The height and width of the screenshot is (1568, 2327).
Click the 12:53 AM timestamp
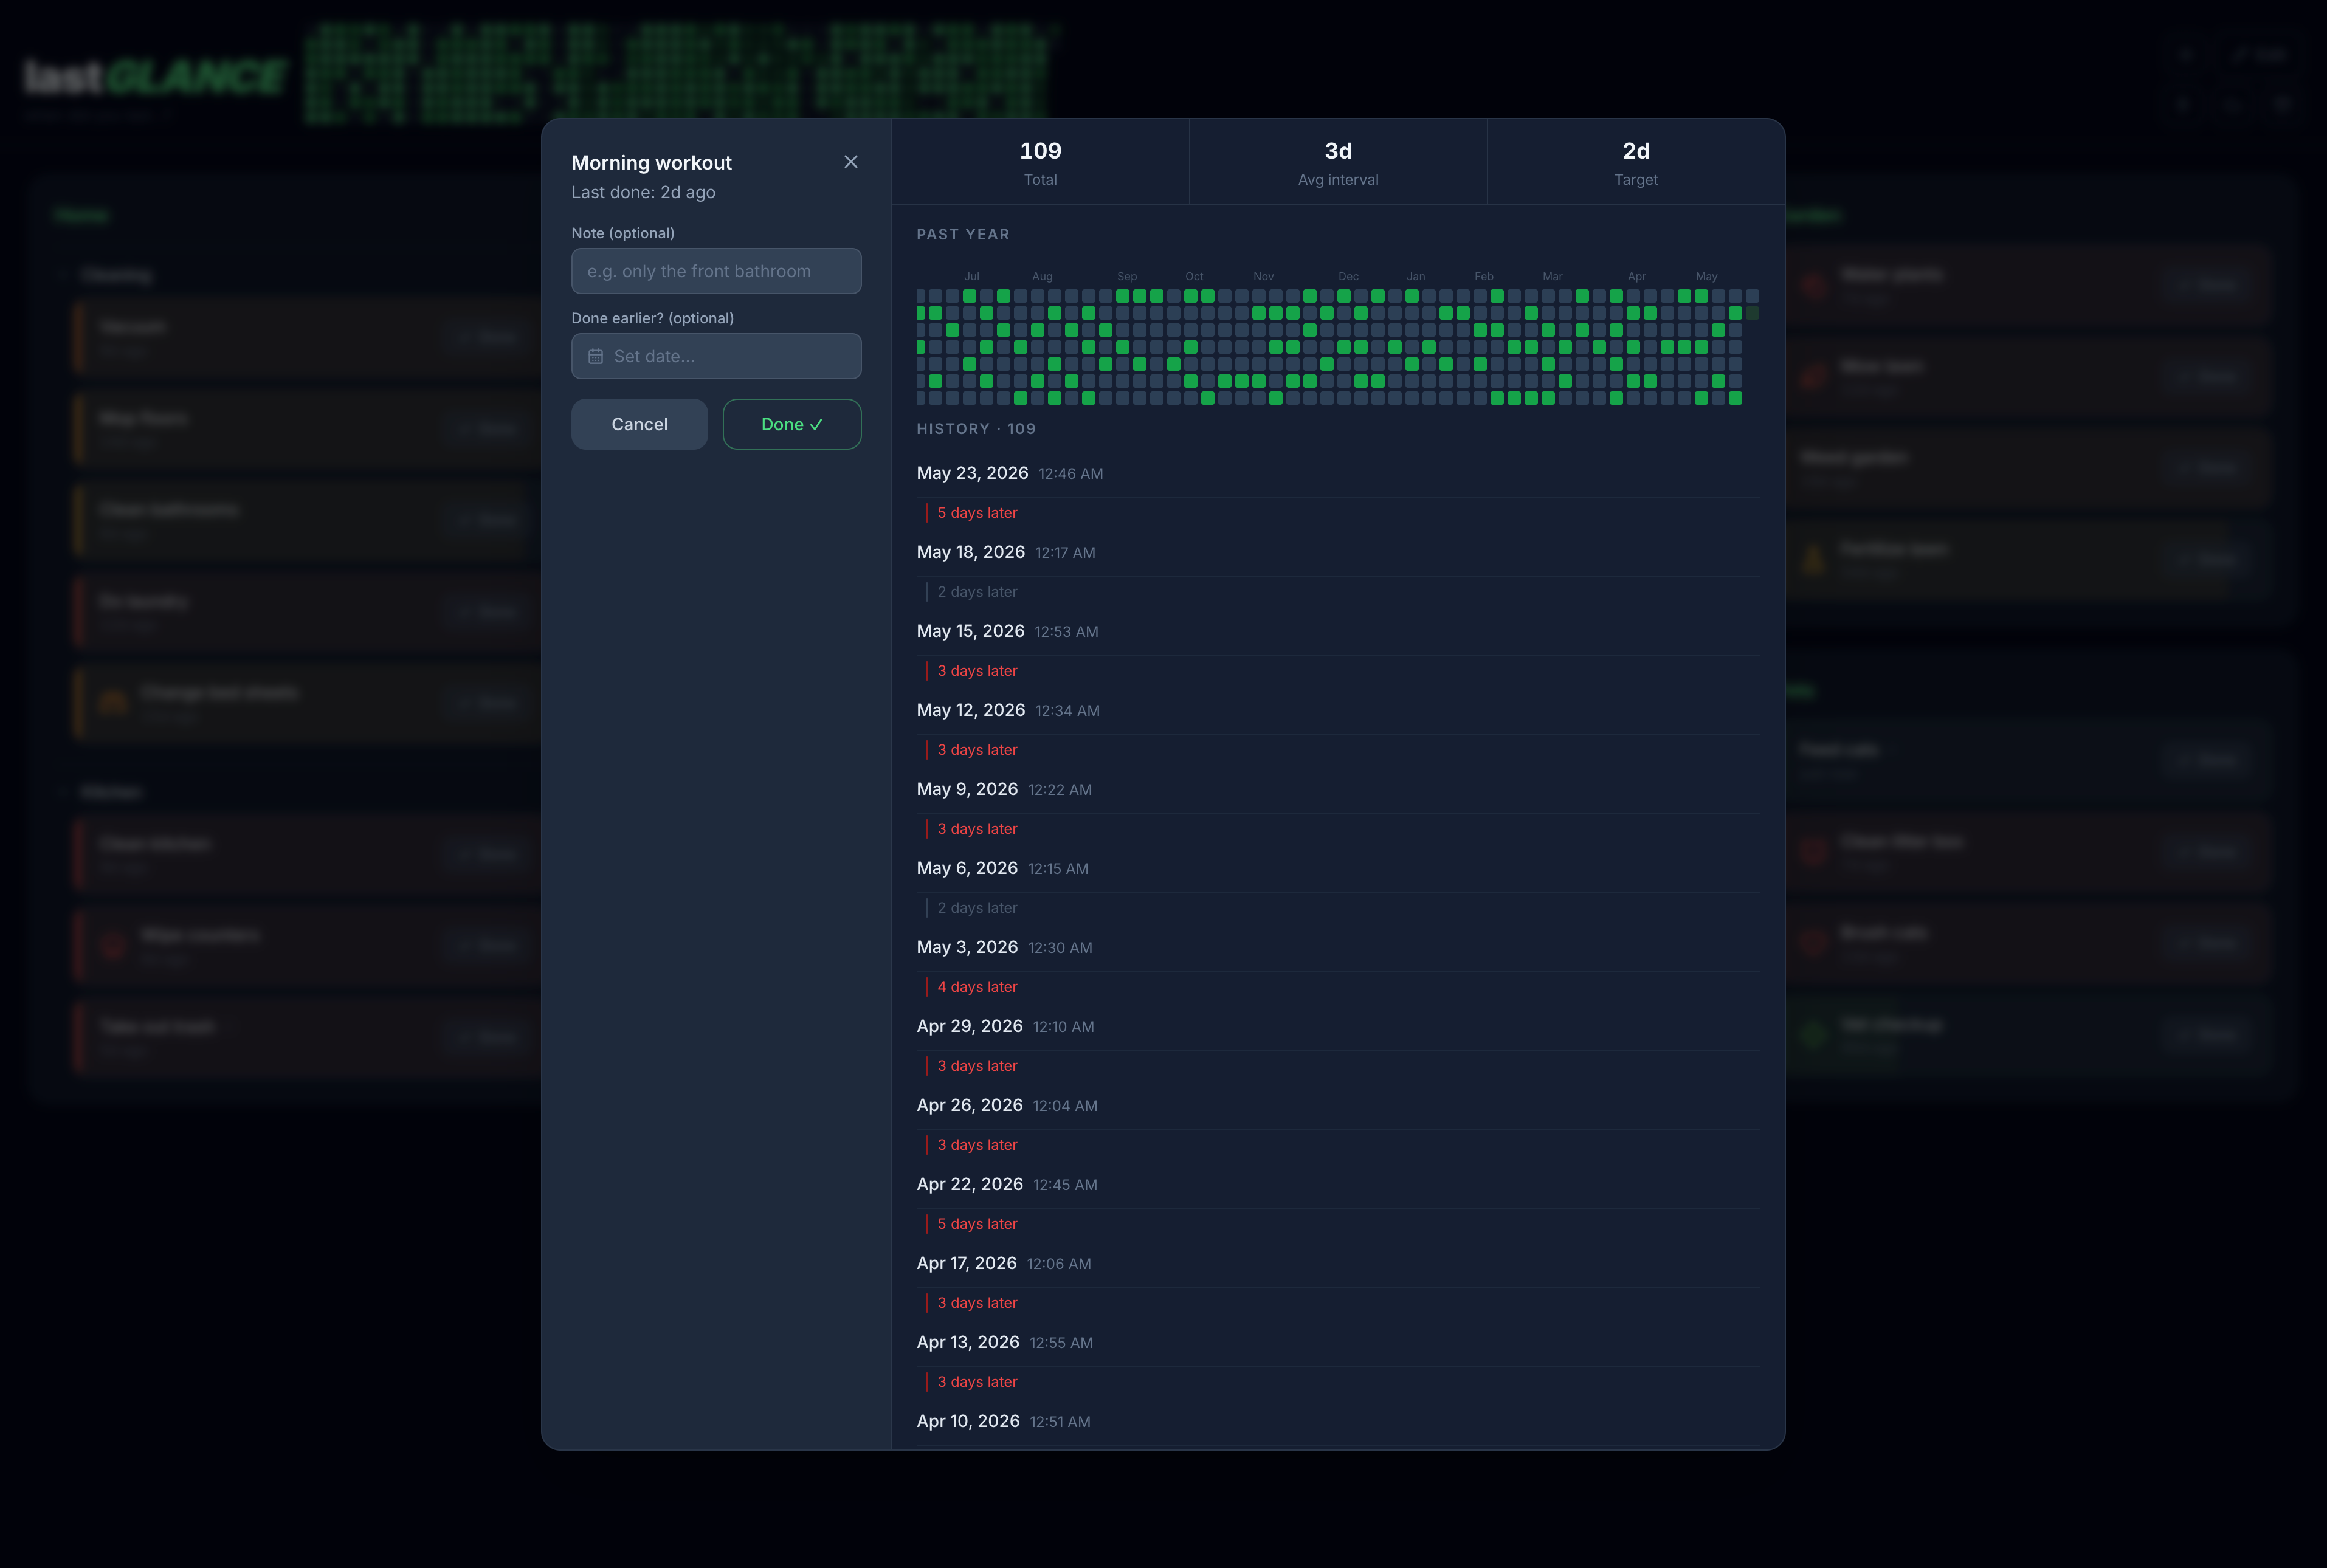coord(1066,632)
